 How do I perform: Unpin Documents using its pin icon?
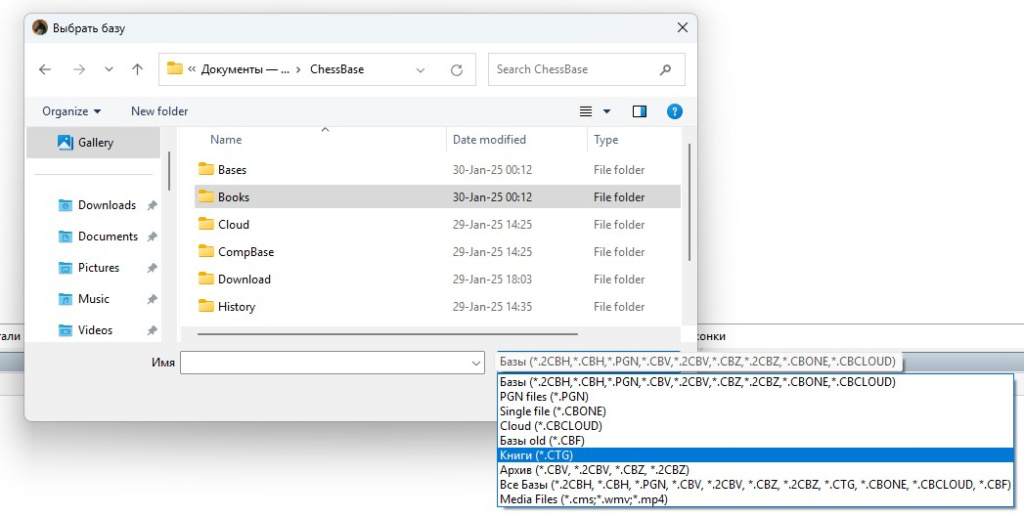[x=152, y=237]
